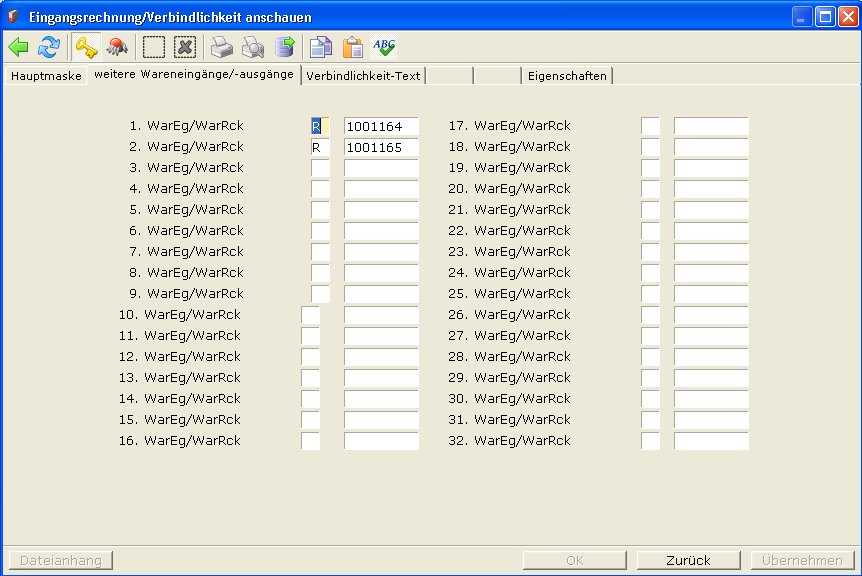This screenshot has height=576, width=862.
Task: Click the number field containing 1001165
Action: 381,147
